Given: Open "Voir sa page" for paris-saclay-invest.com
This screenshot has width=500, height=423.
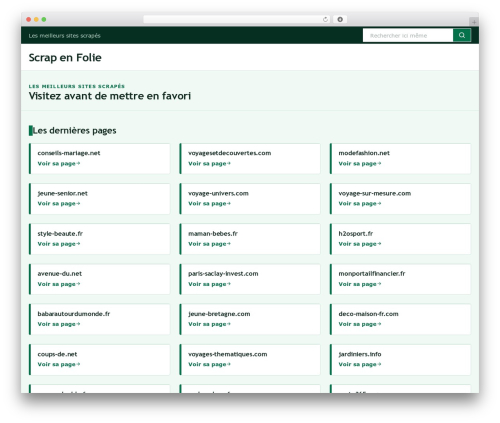Looking at the screenshot, I should [x=209, y=284].
